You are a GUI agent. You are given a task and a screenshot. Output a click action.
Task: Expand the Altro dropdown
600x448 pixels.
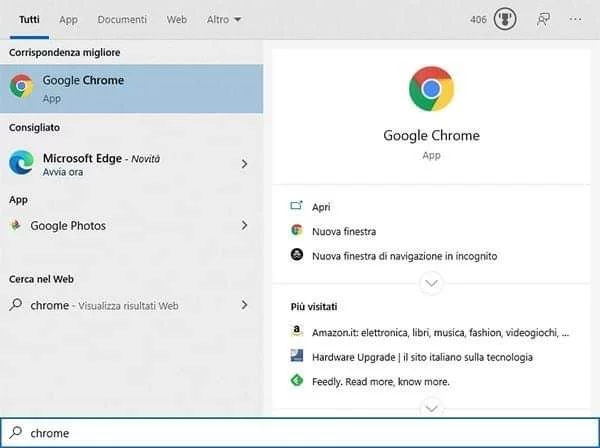click(x=224, y=20)
